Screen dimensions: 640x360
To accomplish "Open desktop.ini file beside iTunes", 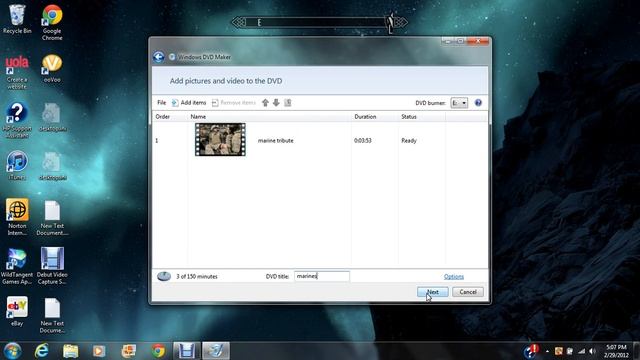I will (x=52, y=166).
